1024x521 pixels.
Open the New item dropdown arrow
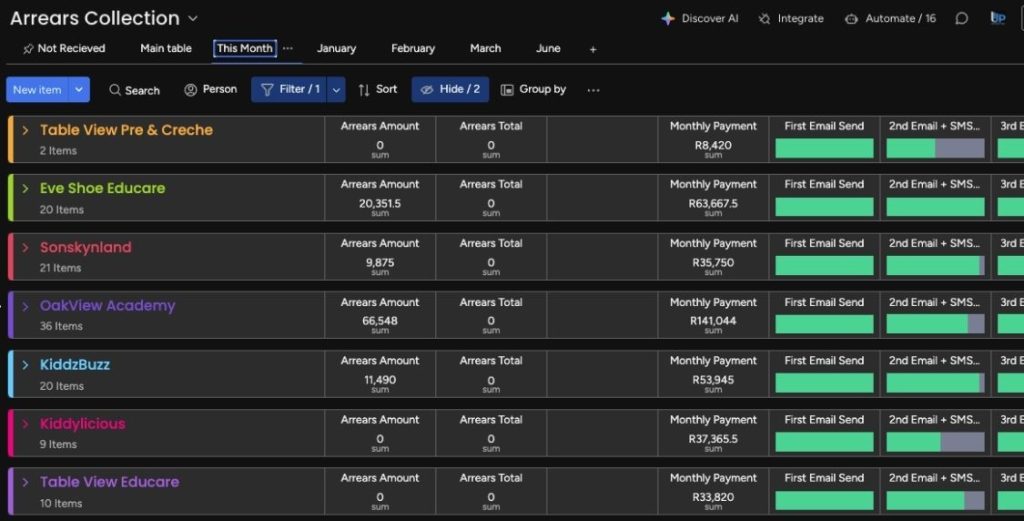click(79, 90)
